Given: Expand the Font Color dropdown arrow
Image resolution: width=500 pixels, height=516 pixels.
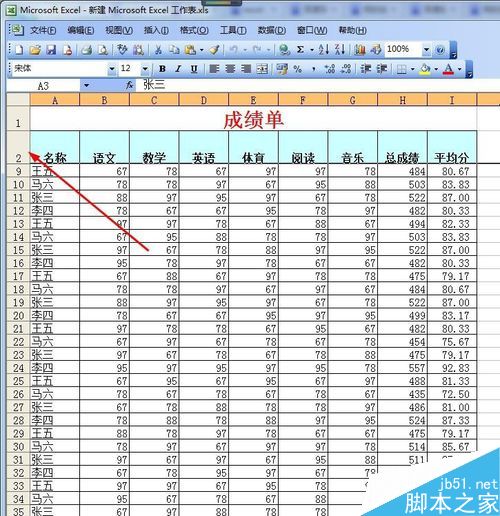Looking at the screenshot, I should click(x=459, y=69).
